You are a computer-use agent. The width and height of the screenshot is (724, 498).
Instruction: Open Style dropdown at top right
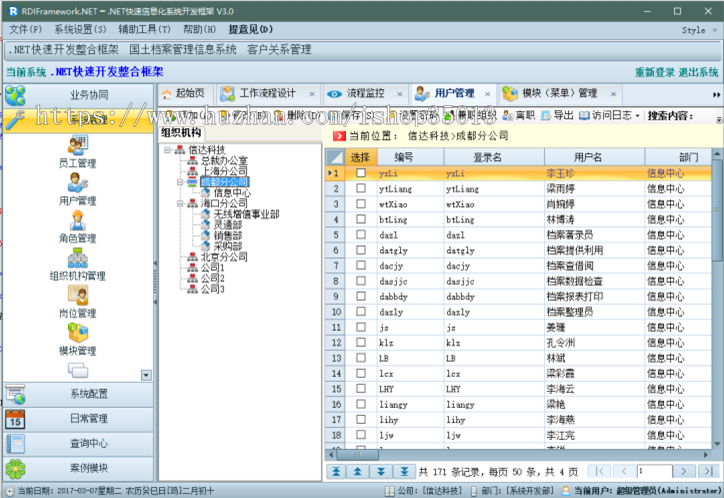(x=699, y=30)
